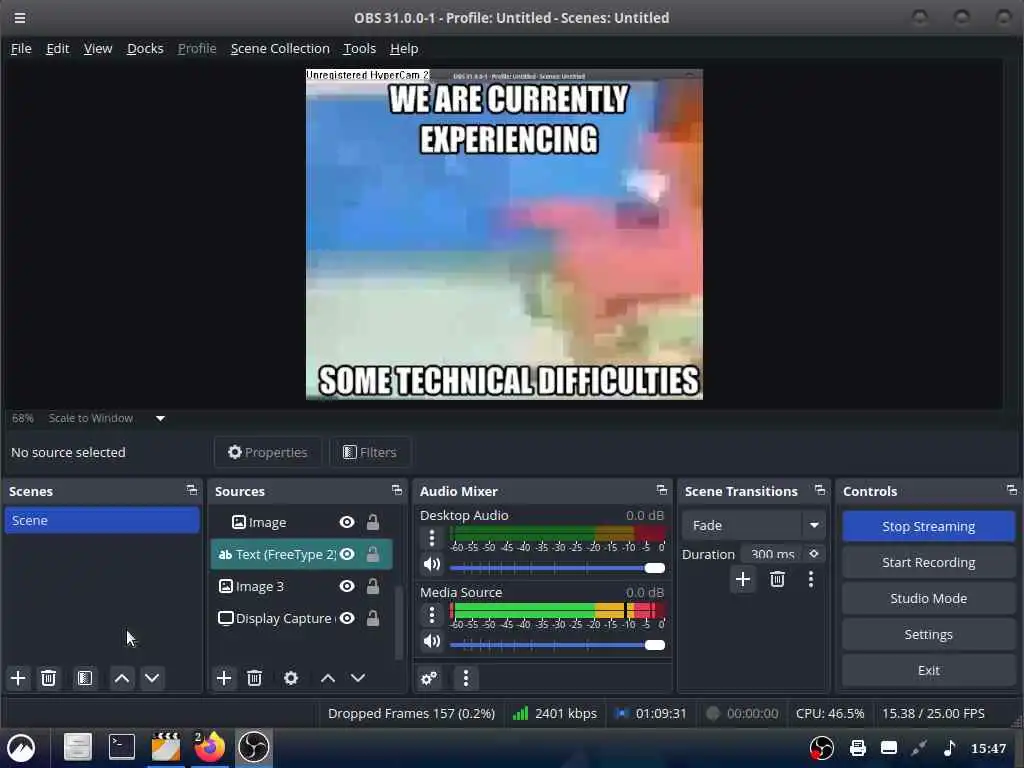Click the taskbar clock 15:47

pos(988,748)
